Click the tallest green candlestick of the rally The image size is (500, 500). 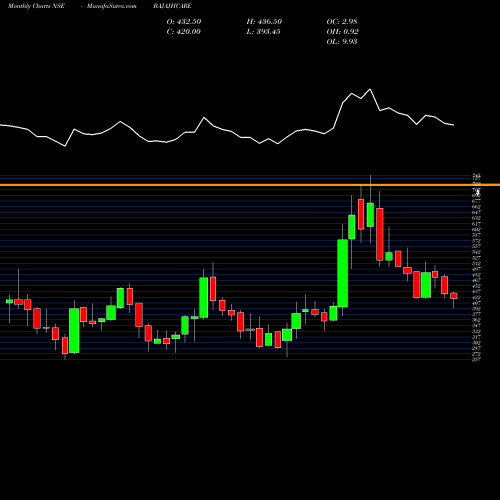tap(343, 273)
